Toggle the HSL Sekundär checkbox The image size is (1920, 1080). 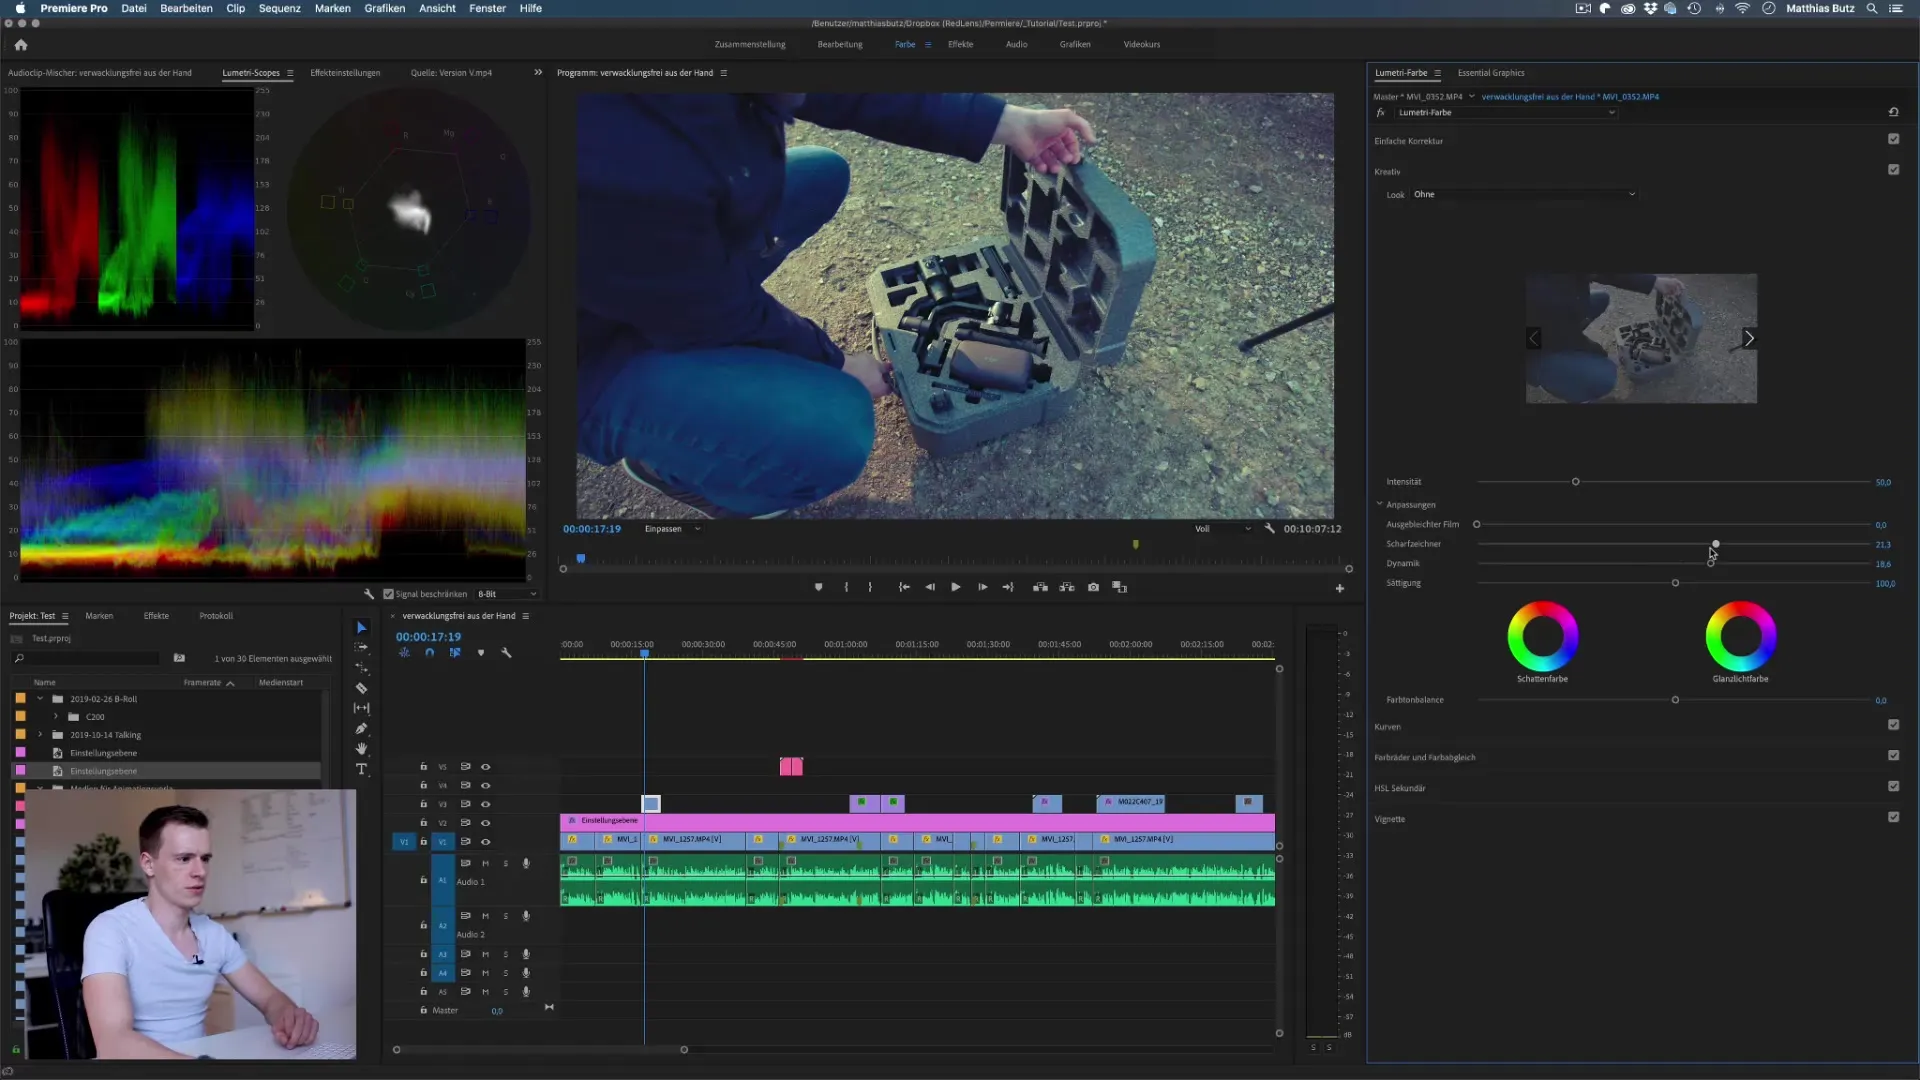point(1893,787)
